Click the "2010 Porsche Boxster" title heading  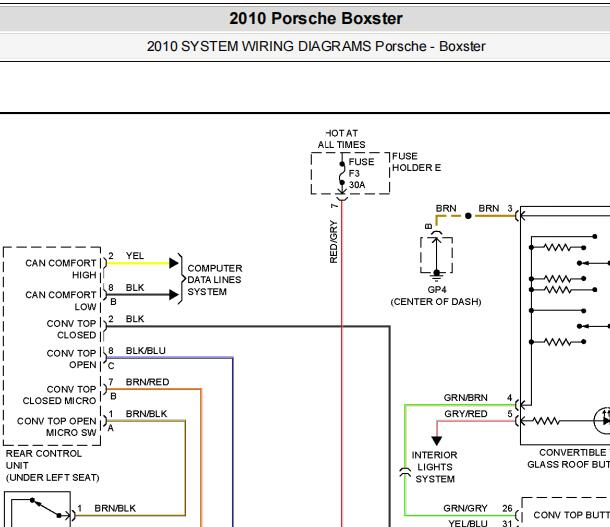[316, 18]
